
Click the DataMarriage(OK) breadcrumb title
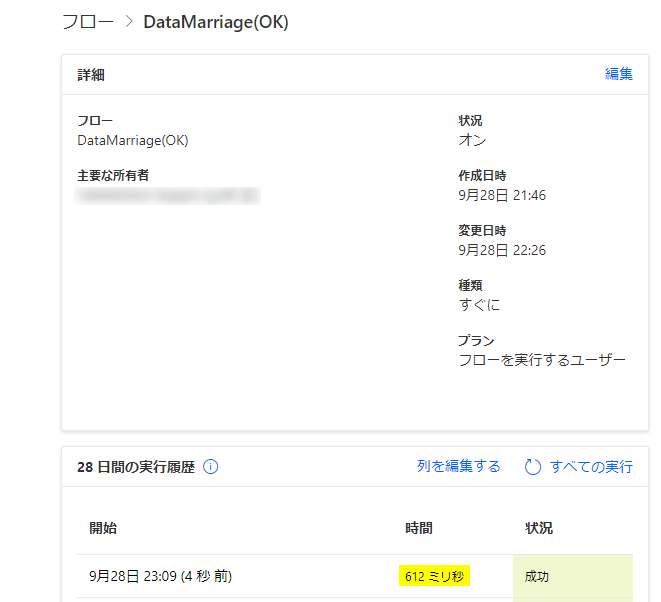coord(216,22)
